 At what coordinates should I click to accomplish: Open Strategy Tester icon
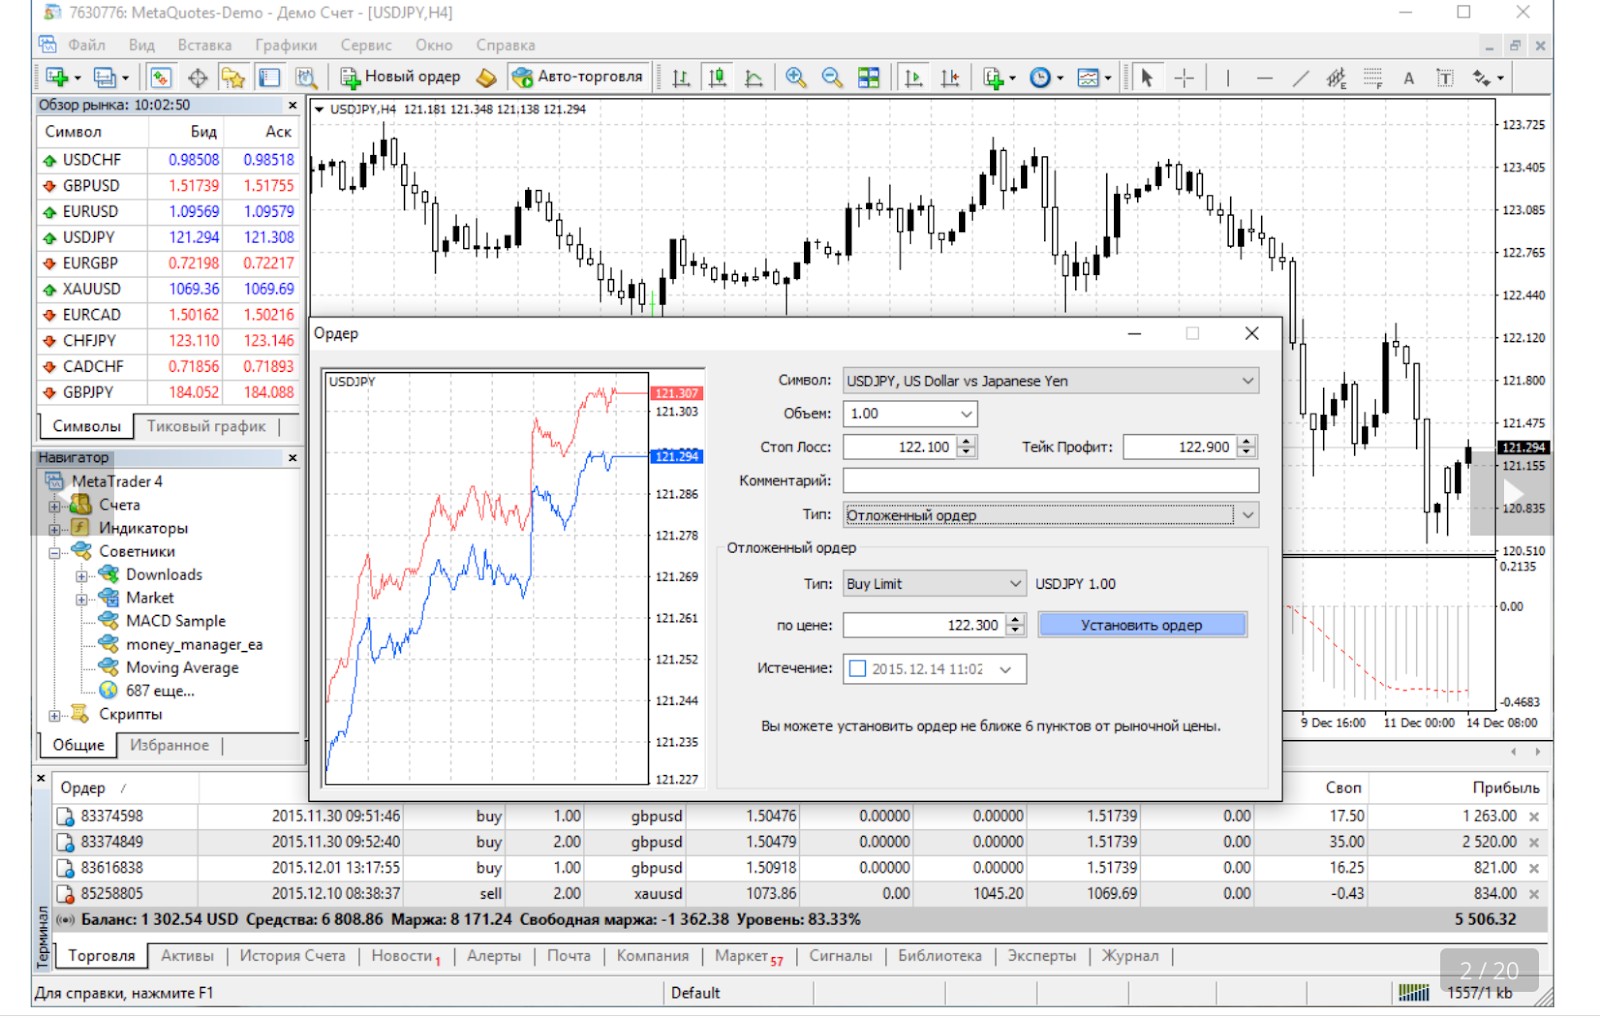306,77
